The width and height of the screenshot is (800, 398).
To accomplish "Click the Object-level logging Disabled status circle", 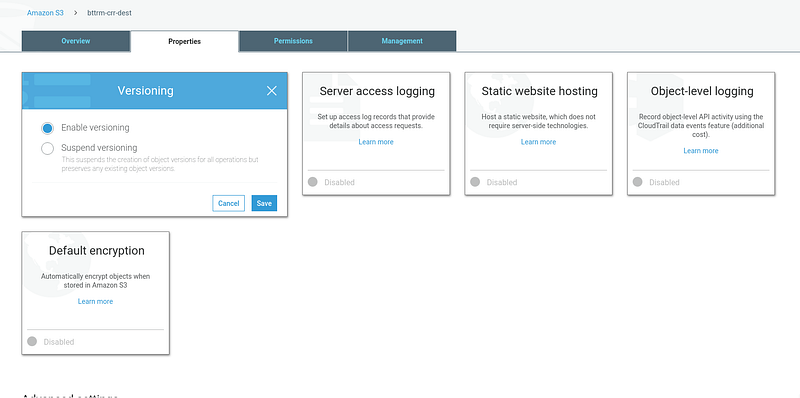I will [637, 182].
